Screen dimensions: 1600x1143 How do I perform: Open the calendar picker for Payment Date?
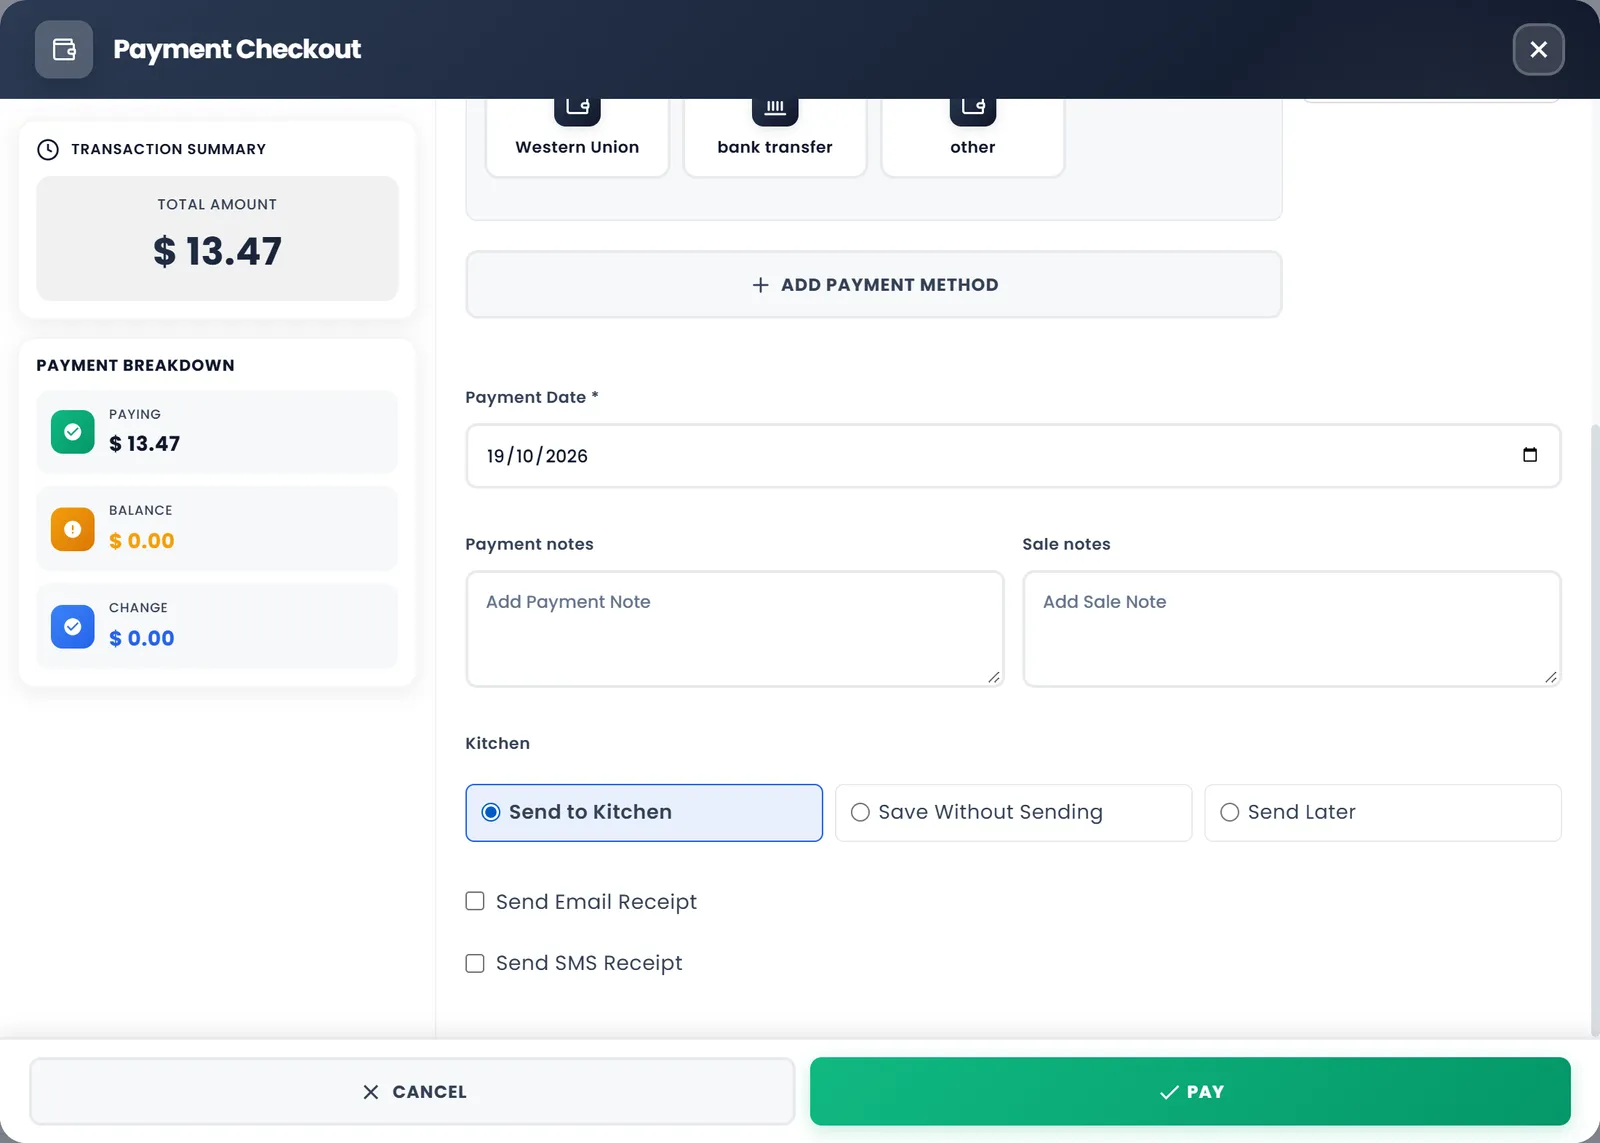click(x=1530, y=455)
